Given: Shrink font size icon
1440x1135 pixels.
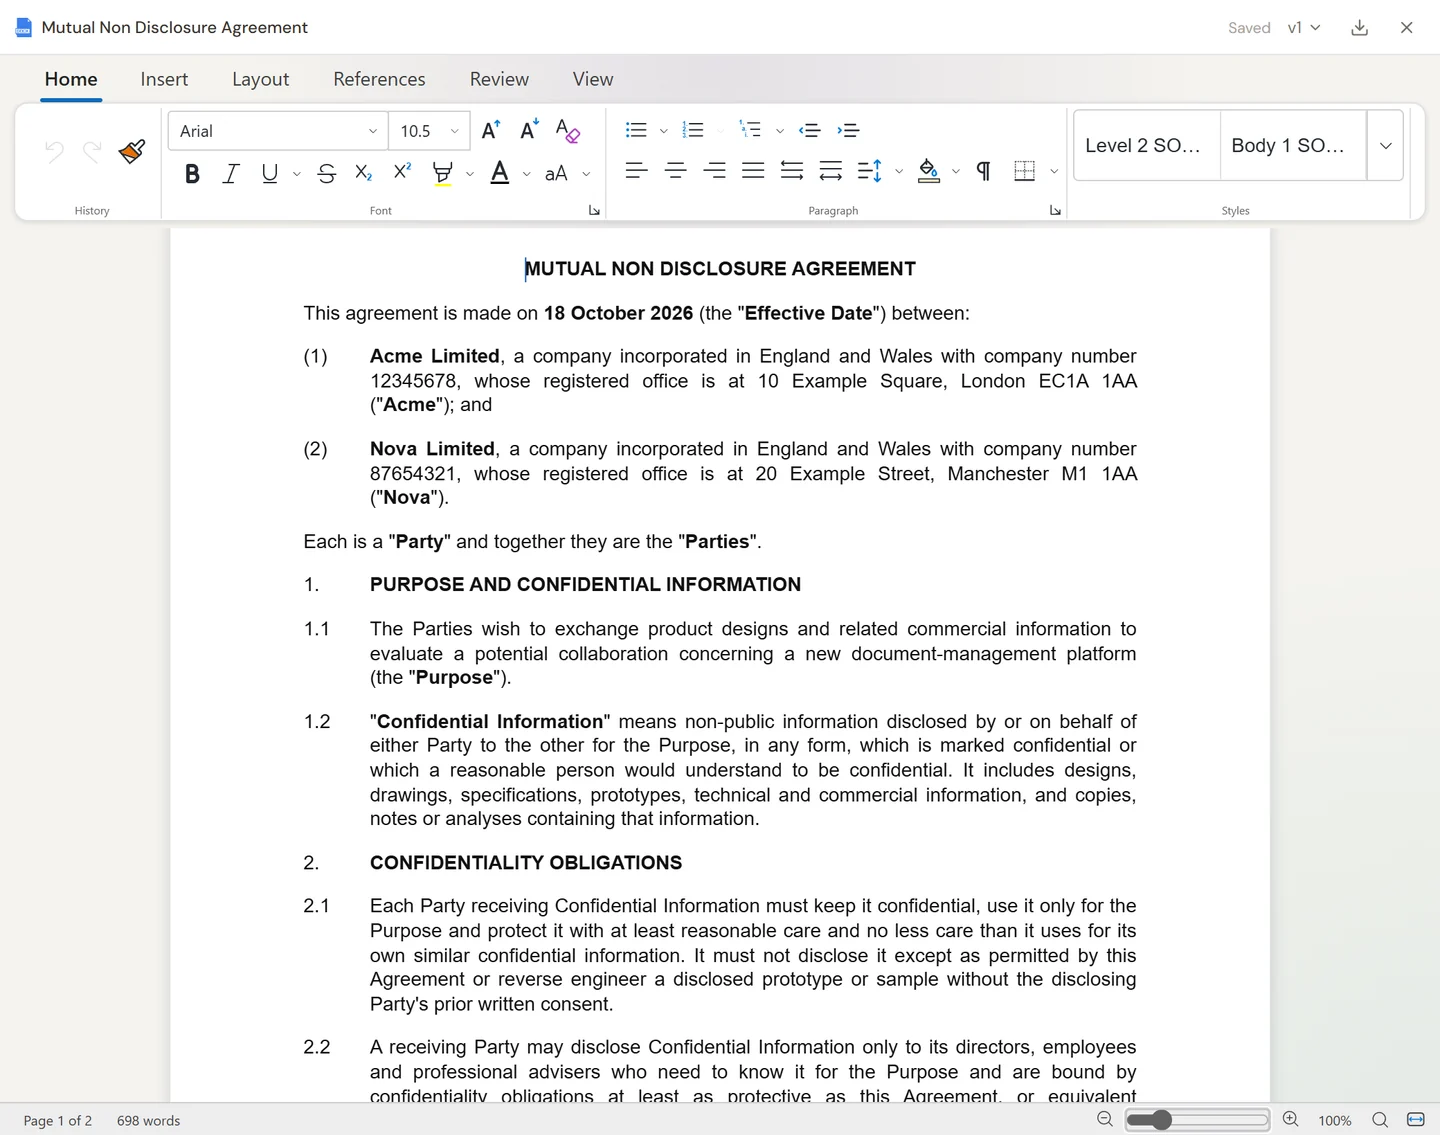Looking at the screenshot, I should [x=529, y=130].
